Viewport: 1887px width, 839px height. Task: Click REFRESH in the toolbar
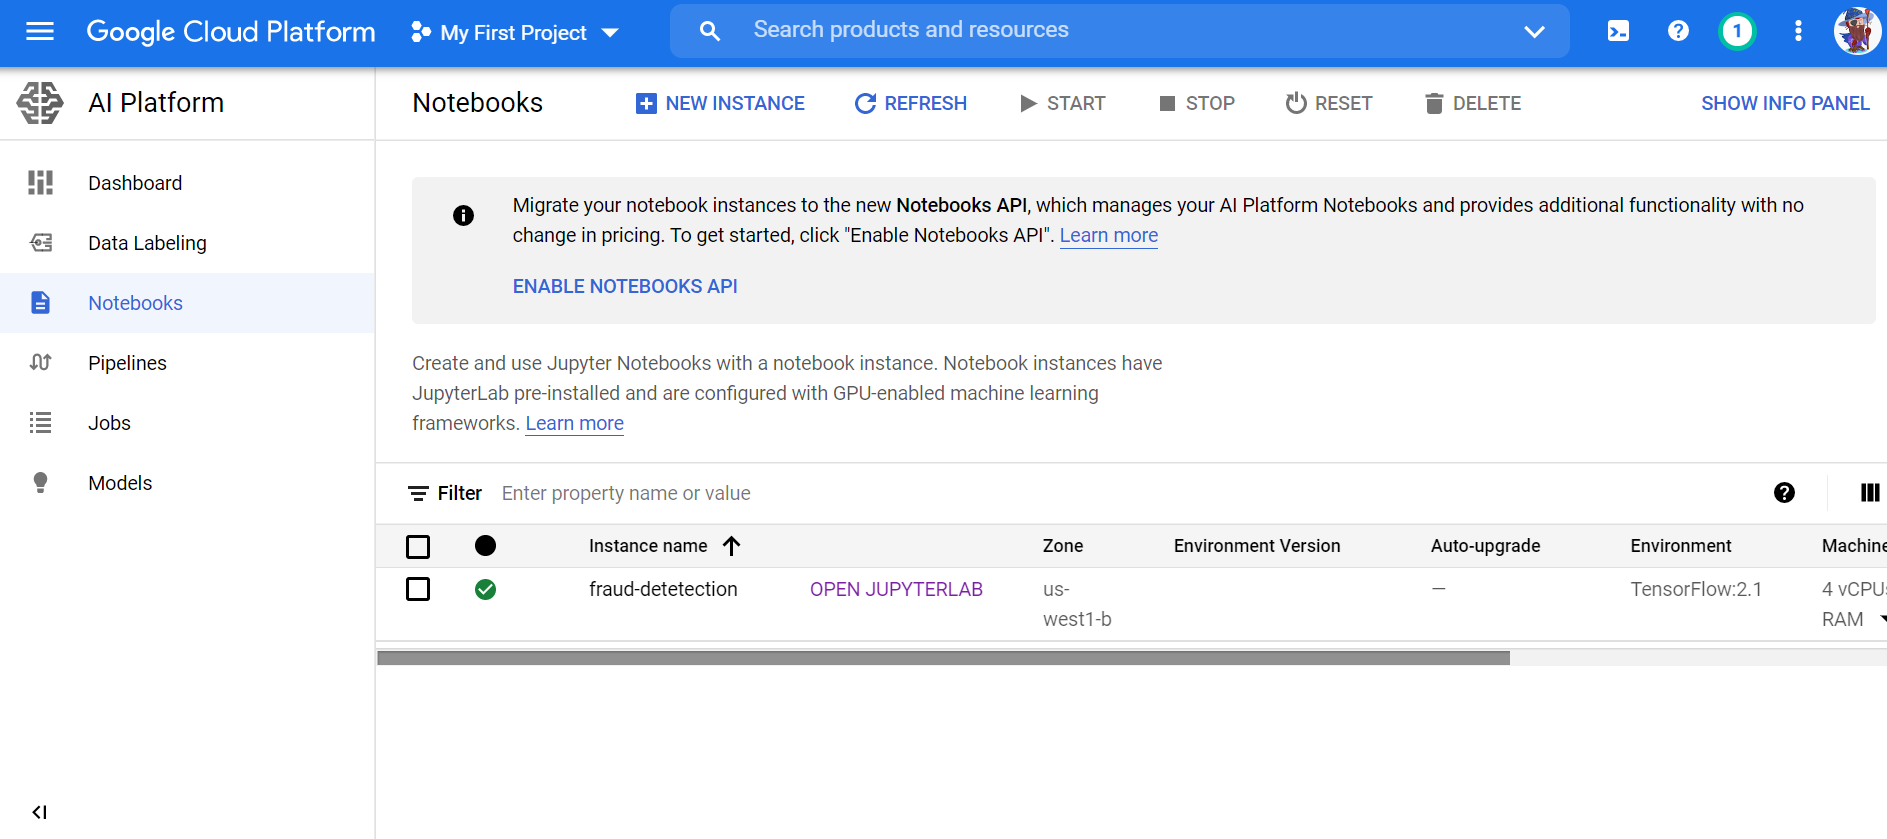click(911, 103)
